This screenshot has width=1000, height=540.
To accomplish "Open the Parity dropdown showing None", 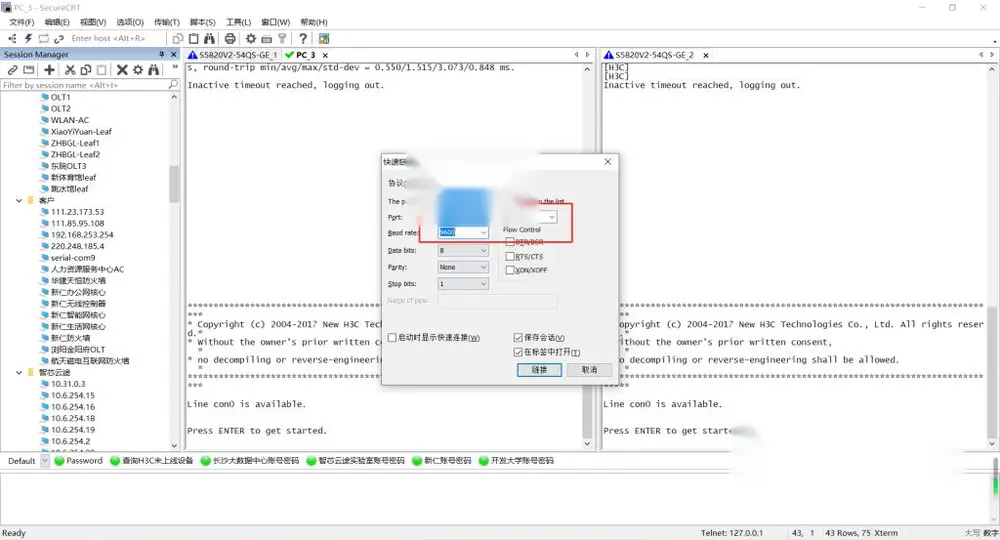I will pos(463,267).
